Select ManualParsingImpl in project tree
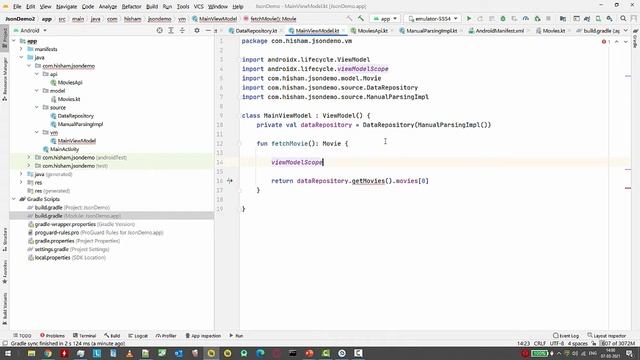The image size is (640, 360). (x=80, y=124)
